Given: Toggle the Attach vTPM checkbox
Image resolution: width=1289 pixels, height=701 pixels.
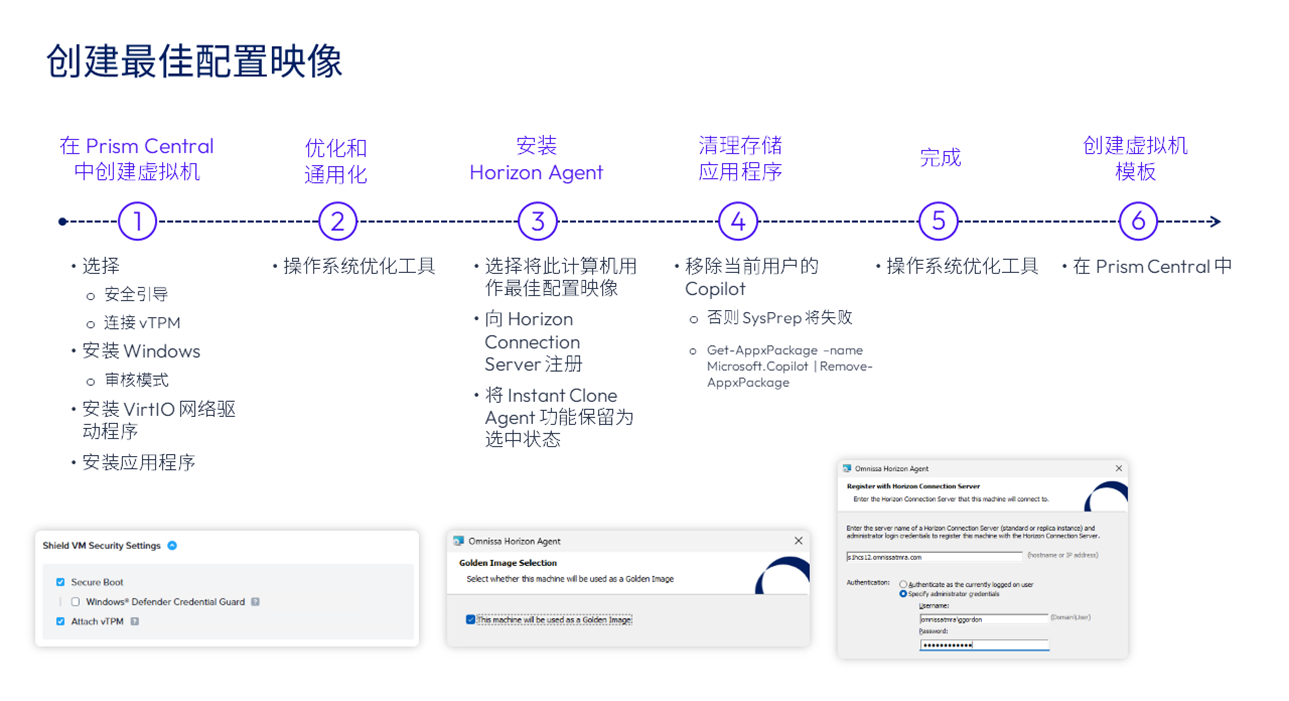Looking at the screenshot, I should click(61, 622).
